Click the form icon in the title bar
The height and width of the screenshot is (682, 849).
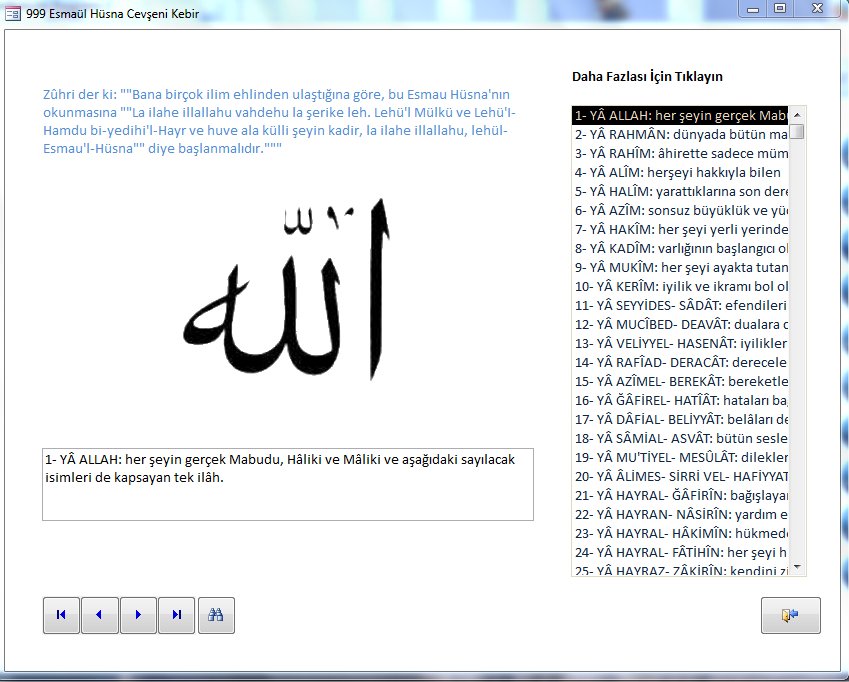(x=13, y=14)
